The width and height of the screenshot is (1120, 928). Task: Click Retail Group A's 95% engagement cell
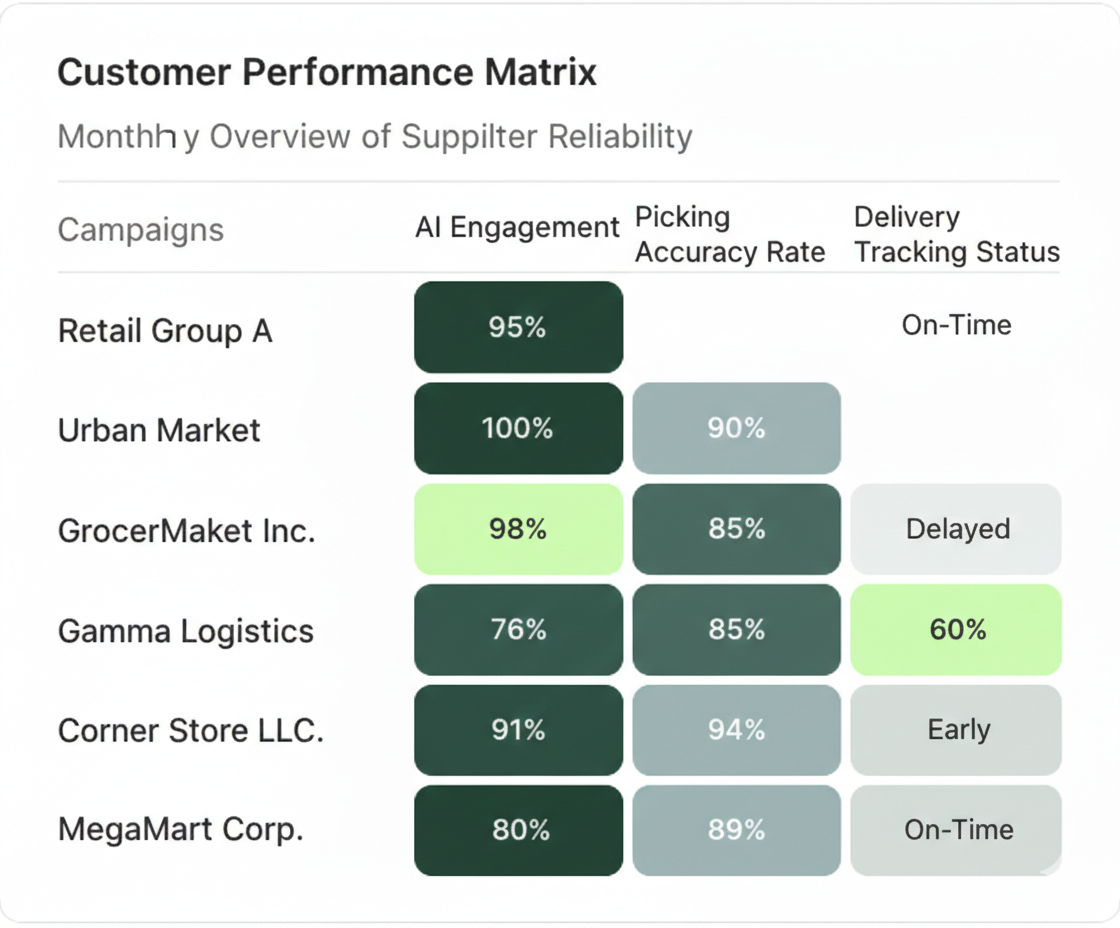click(x=518, y=327)
